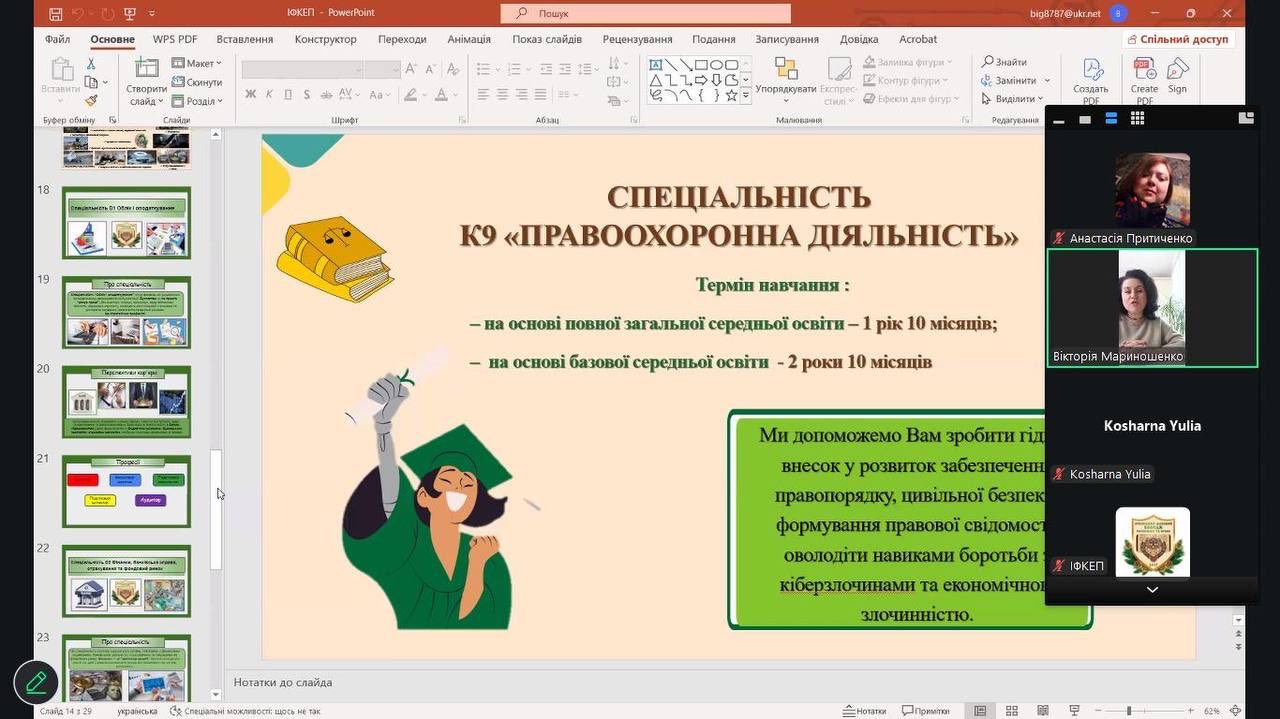The image size is (1280, 719).
Task: Switch to the Acrobat tab
Action: (918, 39)
